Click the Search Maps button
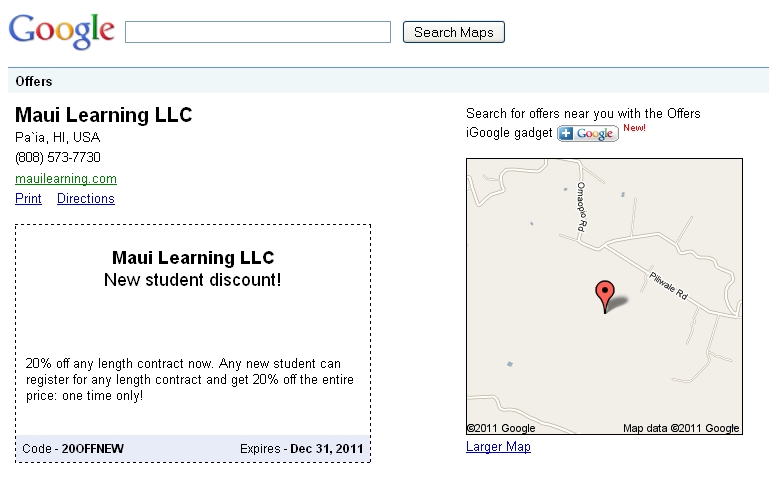 [x=454, y=32]
